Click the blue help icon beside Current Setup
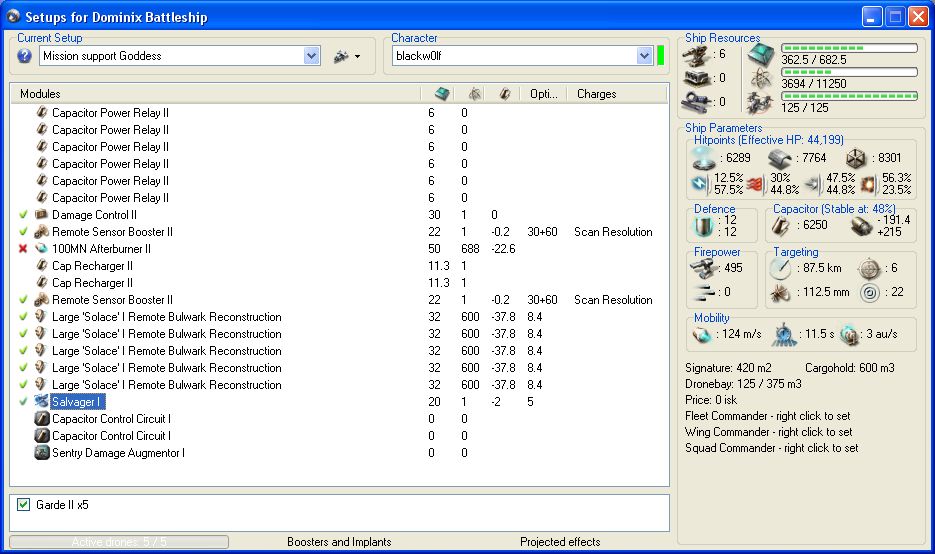The image size is (935, 554). point(25,56)
